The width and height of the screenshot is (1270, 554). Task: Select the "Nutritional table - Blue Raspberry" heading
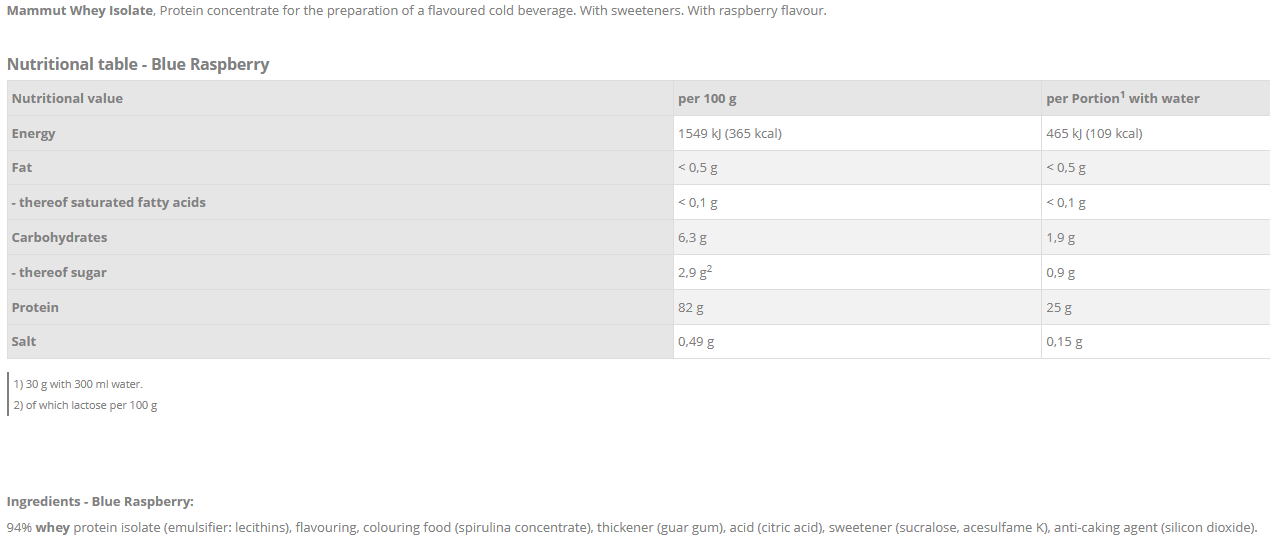coord(138,64)
